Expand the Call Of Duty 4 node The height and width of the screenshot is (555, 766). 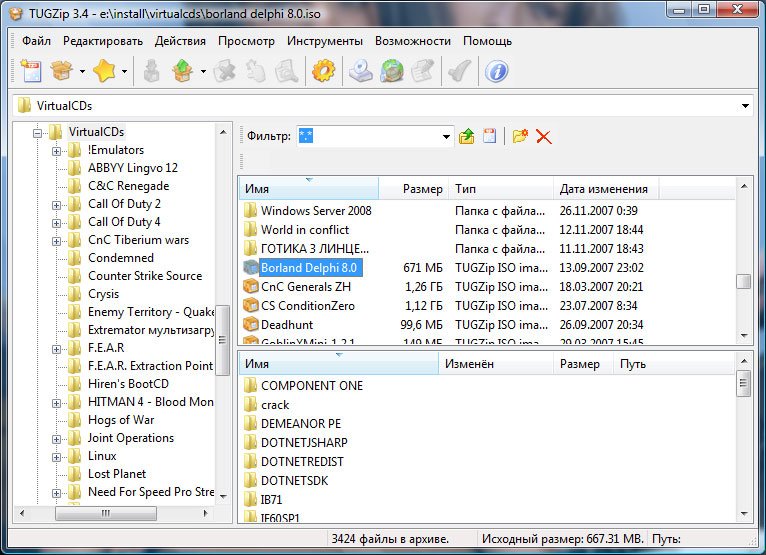[x=56, y=223]
